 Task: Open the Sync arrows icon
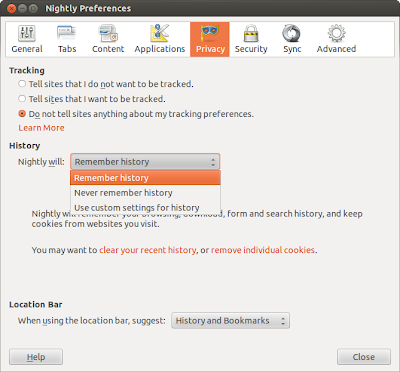coord(292,33)
